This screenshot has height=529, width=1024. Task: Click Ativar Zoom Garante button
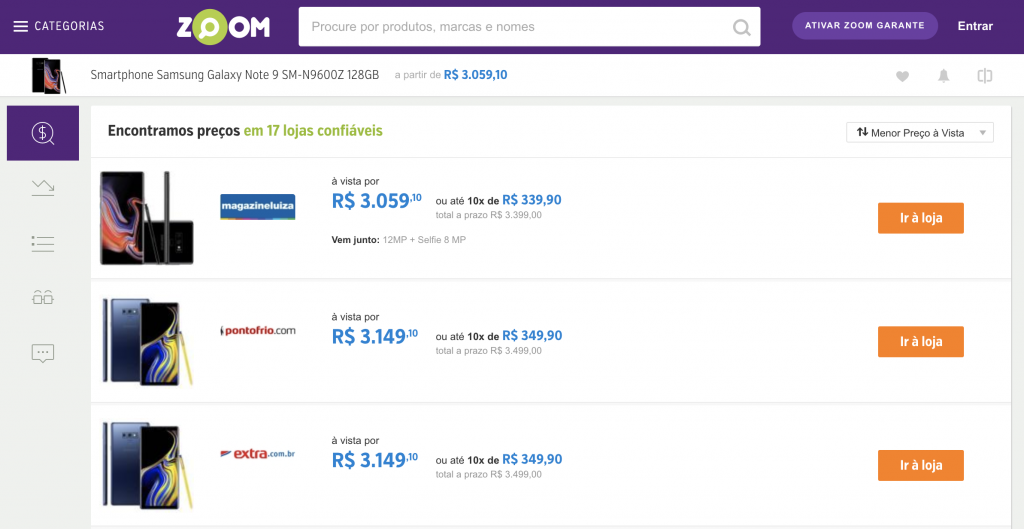tap(865, 26)
